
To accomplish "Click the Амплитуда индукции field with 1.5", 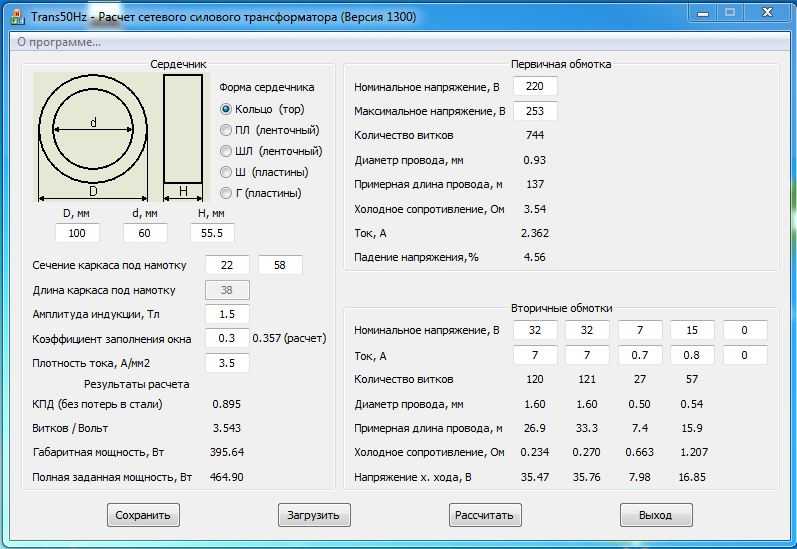I will tap(227, 314).
